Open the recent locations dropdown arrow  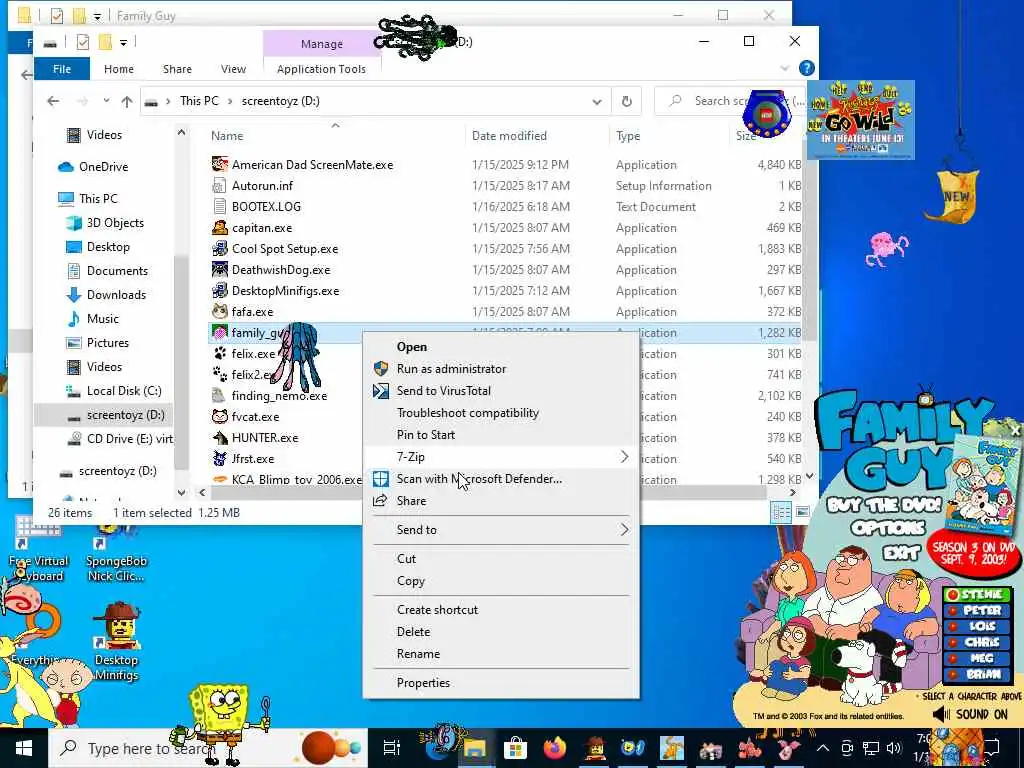(106, 101)
